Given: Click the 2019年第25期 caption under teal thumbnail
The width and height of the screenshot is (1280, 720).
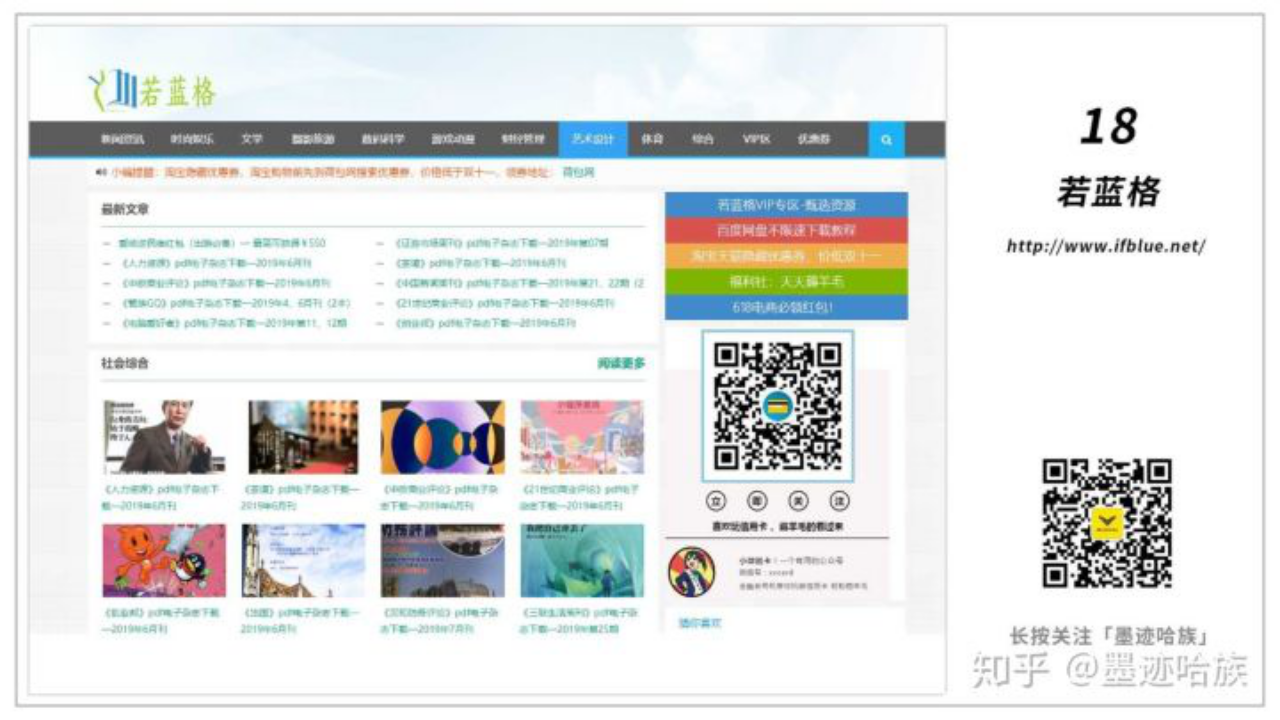Looking at the screenshot, I should pyautogui.click(x=580, y=620).
